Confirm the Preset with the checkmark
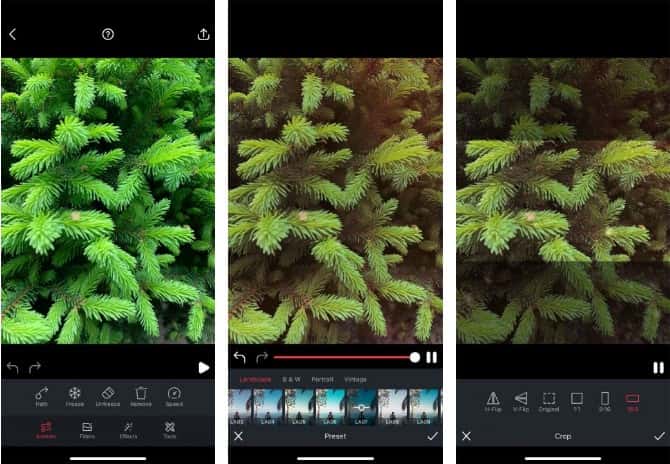The width and height of the screenshot is (670, 464). pos(432,436)
